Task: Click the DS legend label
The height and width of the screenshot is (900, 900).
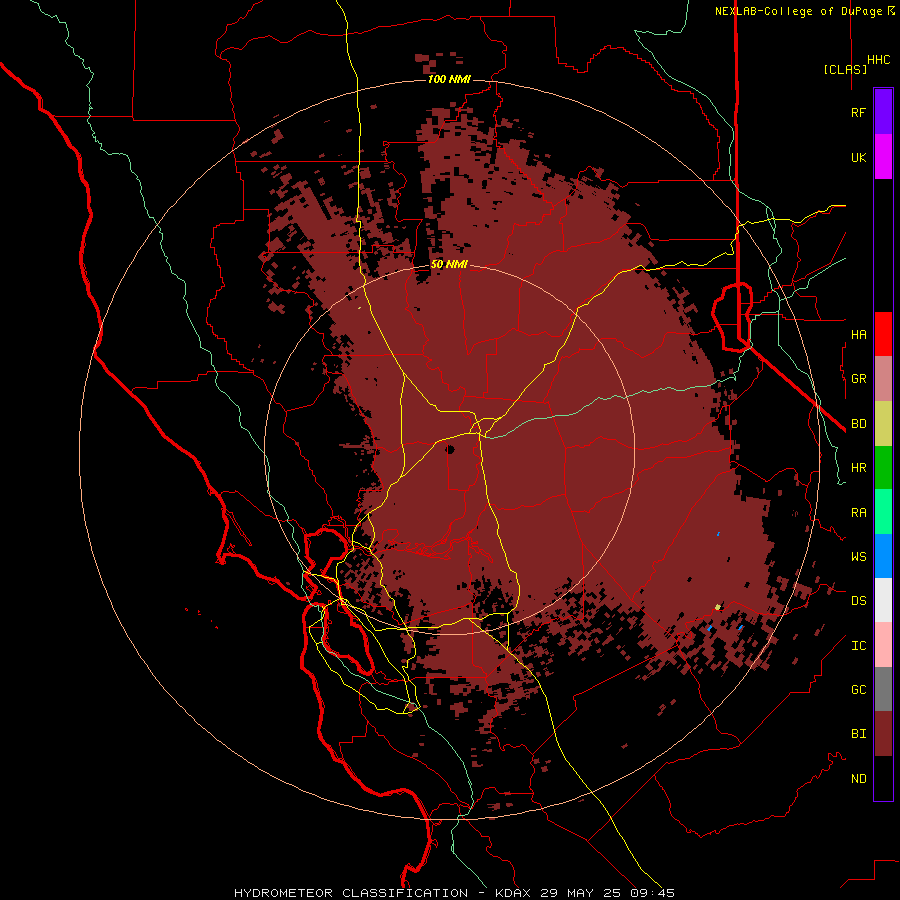Action: click(858, 601)
